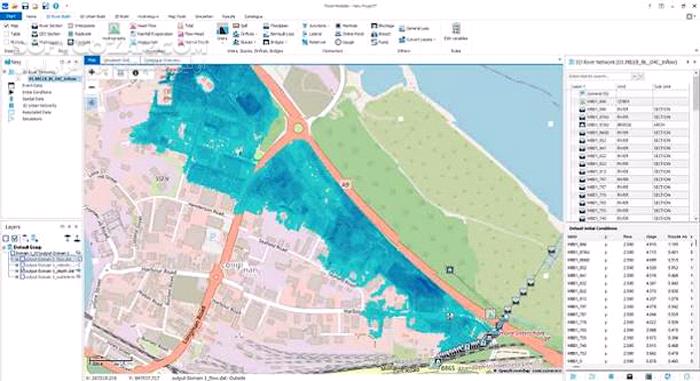Add a Pump unit

(379, 42)
